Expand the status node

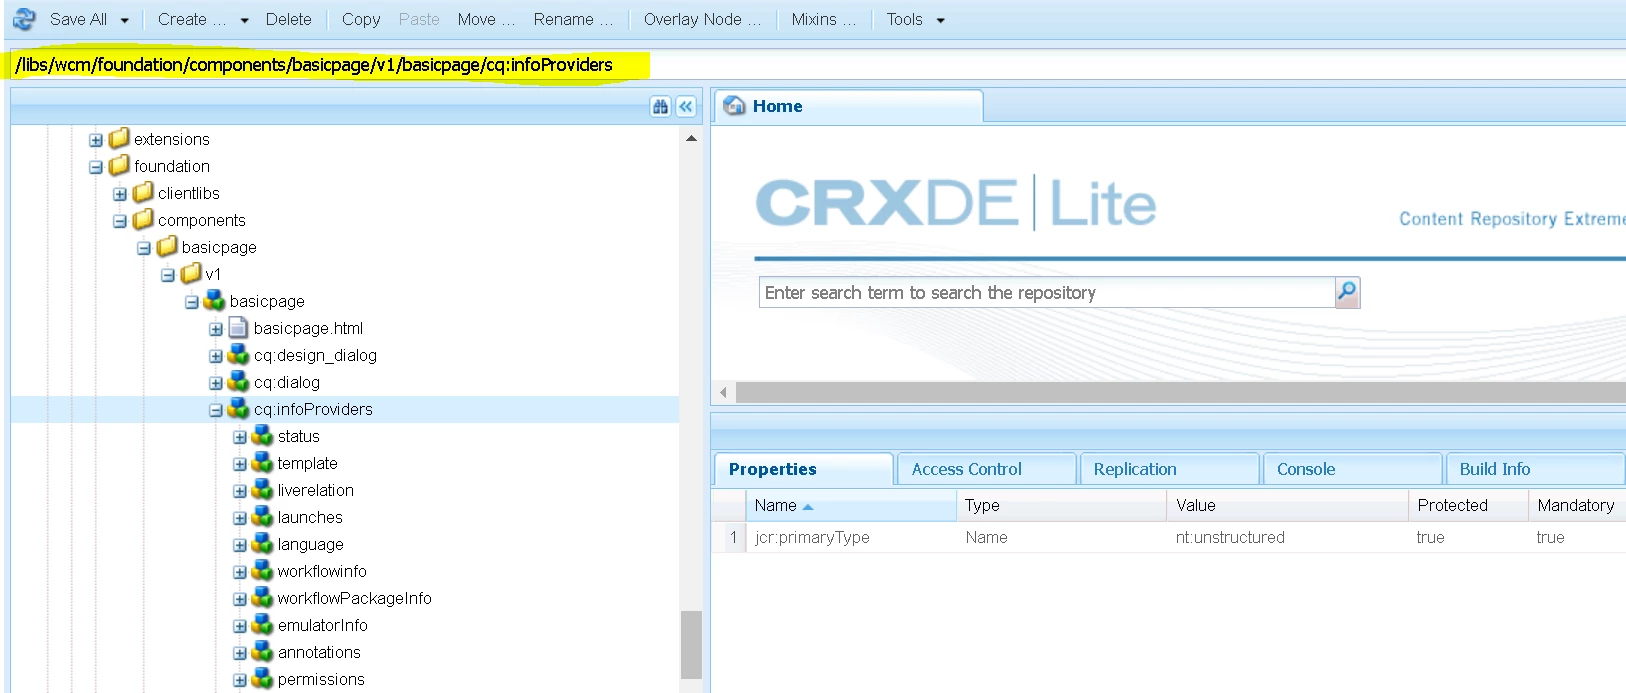coord(240,437)
